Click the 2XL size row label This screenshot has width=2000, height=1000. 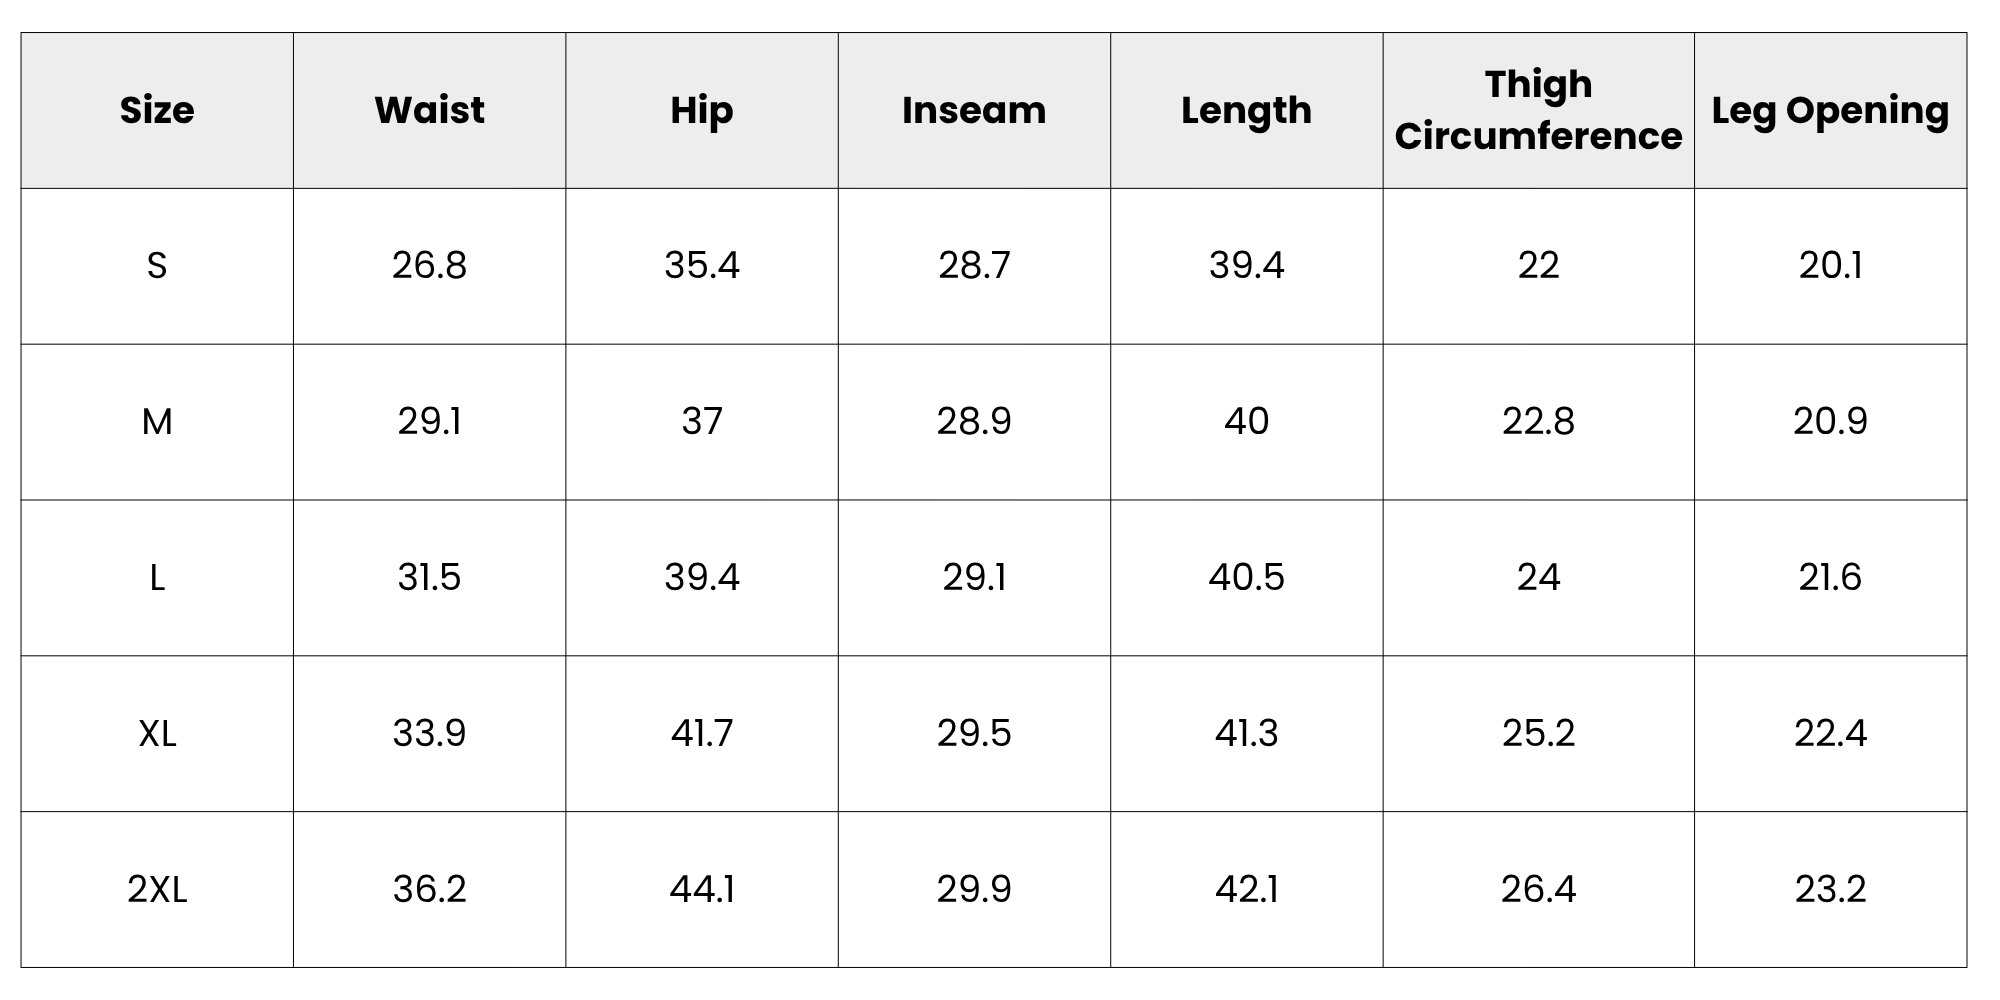tap(157, 889)
